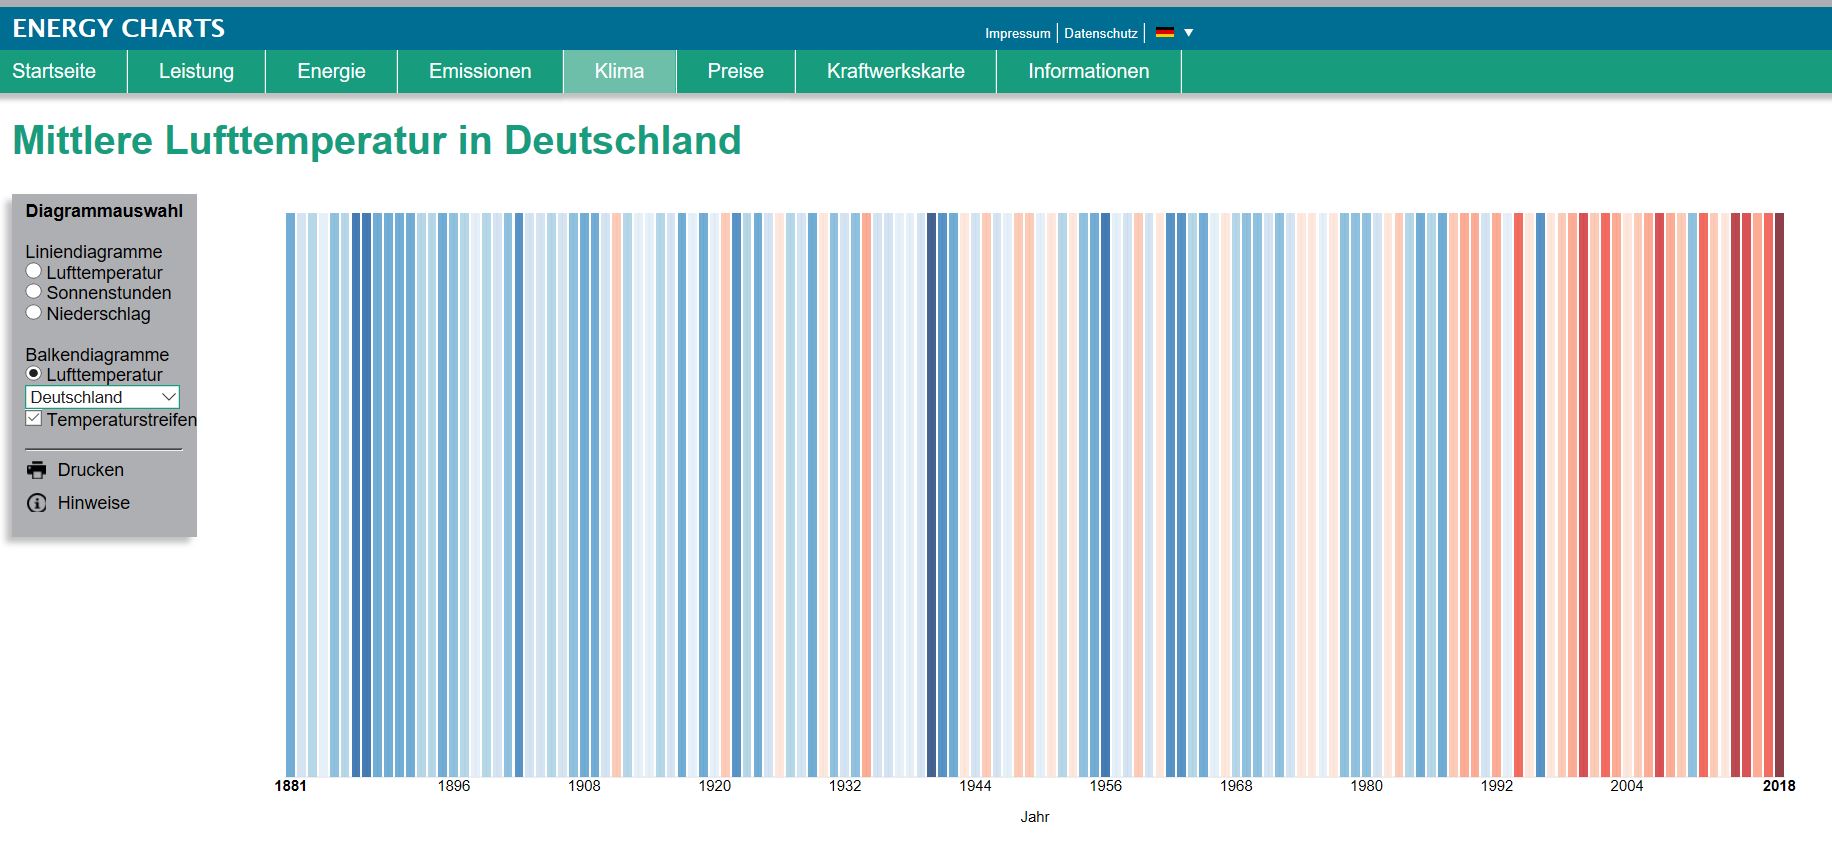The image size is (1832, 841).
Task: Click the x-axis label 1908
Action: [584, 786]
